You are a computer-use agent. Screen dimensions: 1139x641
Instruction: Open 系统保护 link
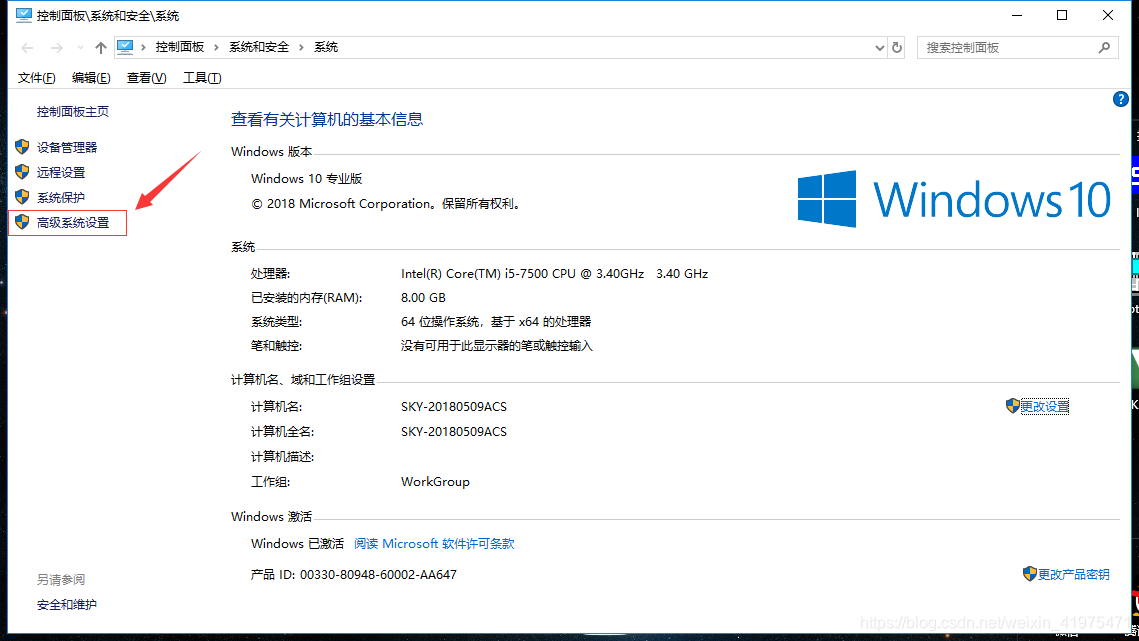(x=61, y=198)
